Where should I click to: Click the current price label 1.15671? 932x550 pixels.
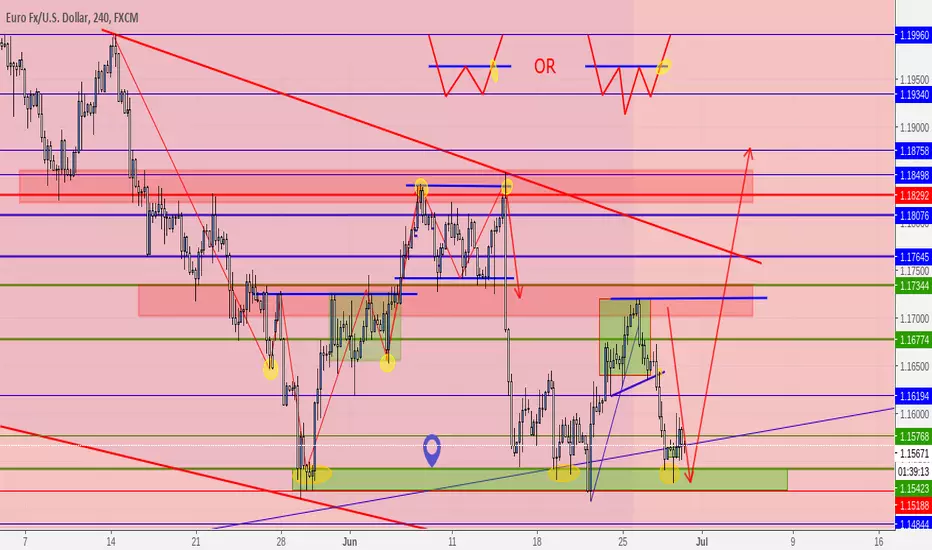pos(913,454)
